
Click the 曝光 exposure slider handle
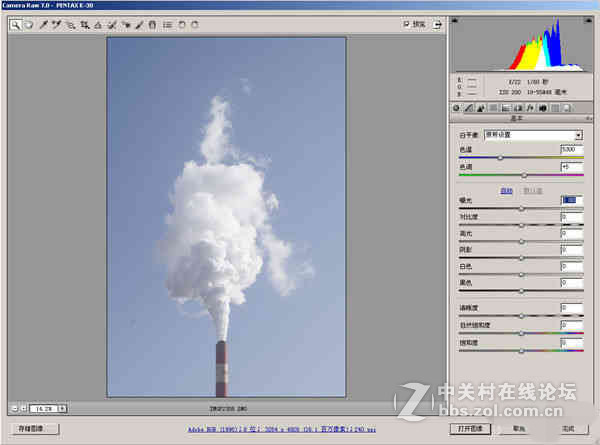pos(521,208)
